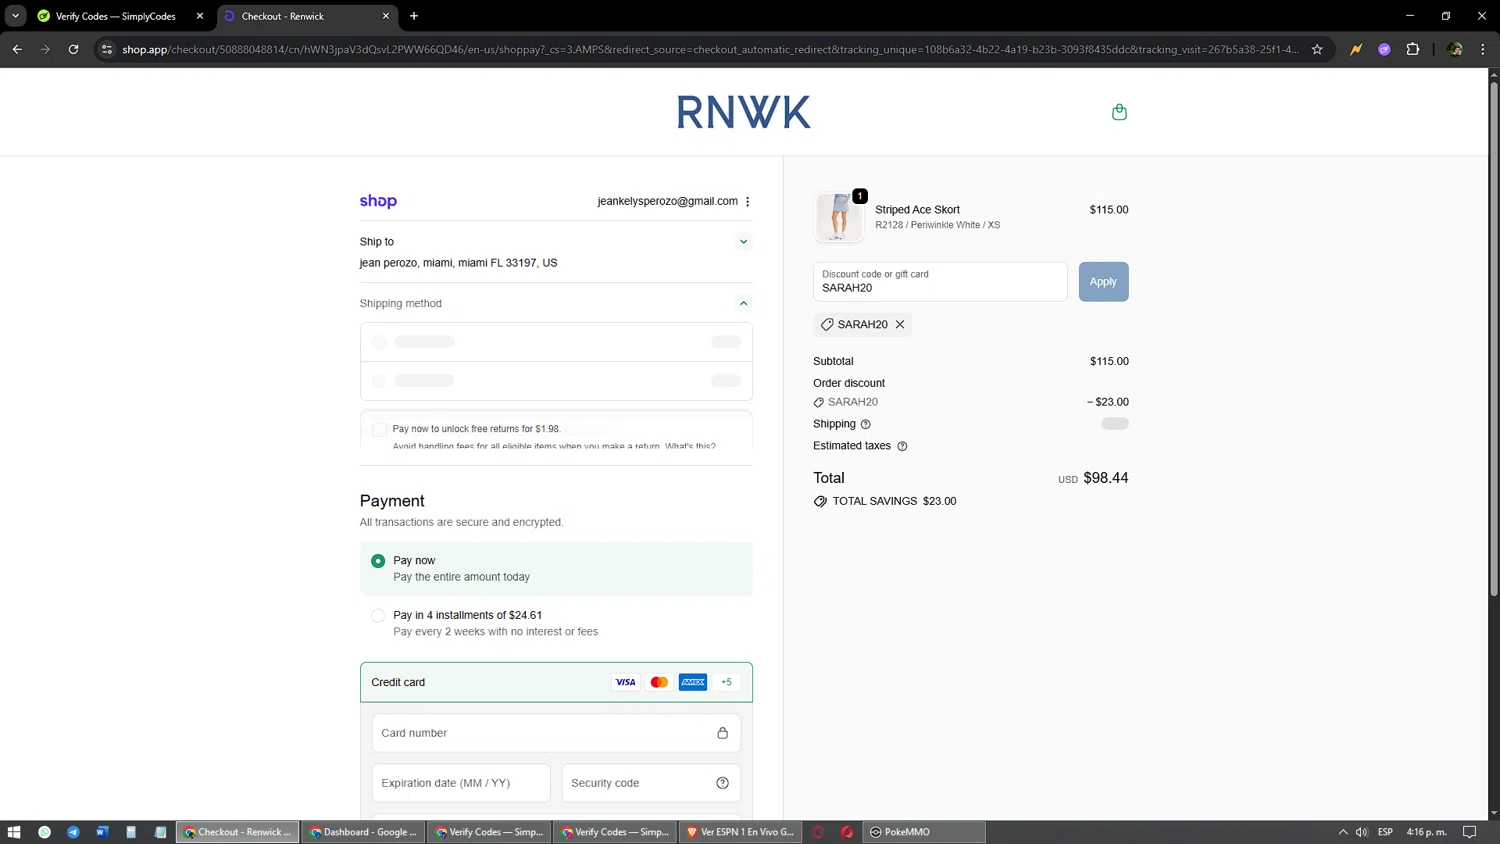Focus the Security code field

coord(651,783)
